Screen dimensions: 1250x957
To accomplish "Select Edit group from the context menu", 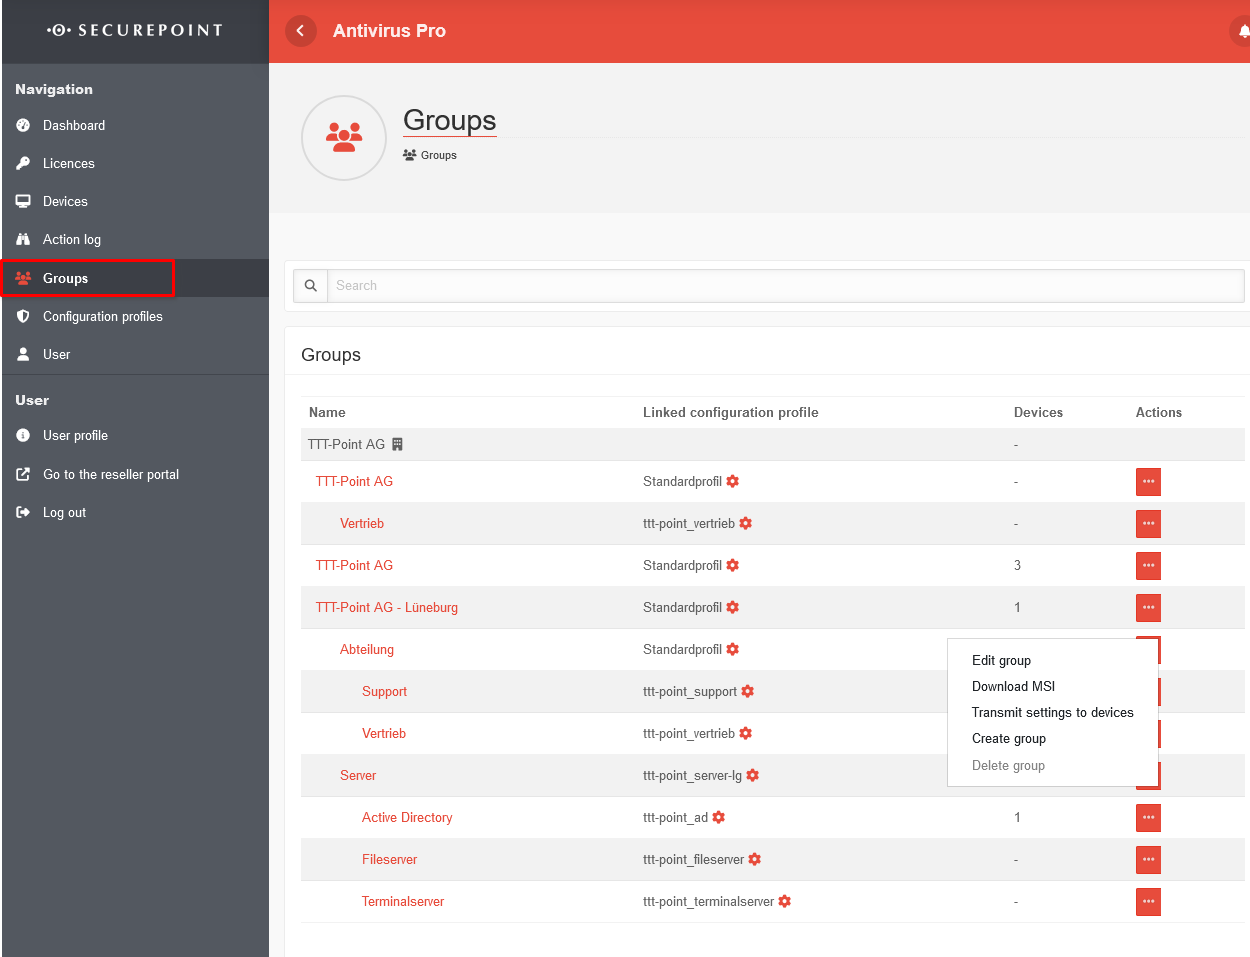I will pos(1001,660).
